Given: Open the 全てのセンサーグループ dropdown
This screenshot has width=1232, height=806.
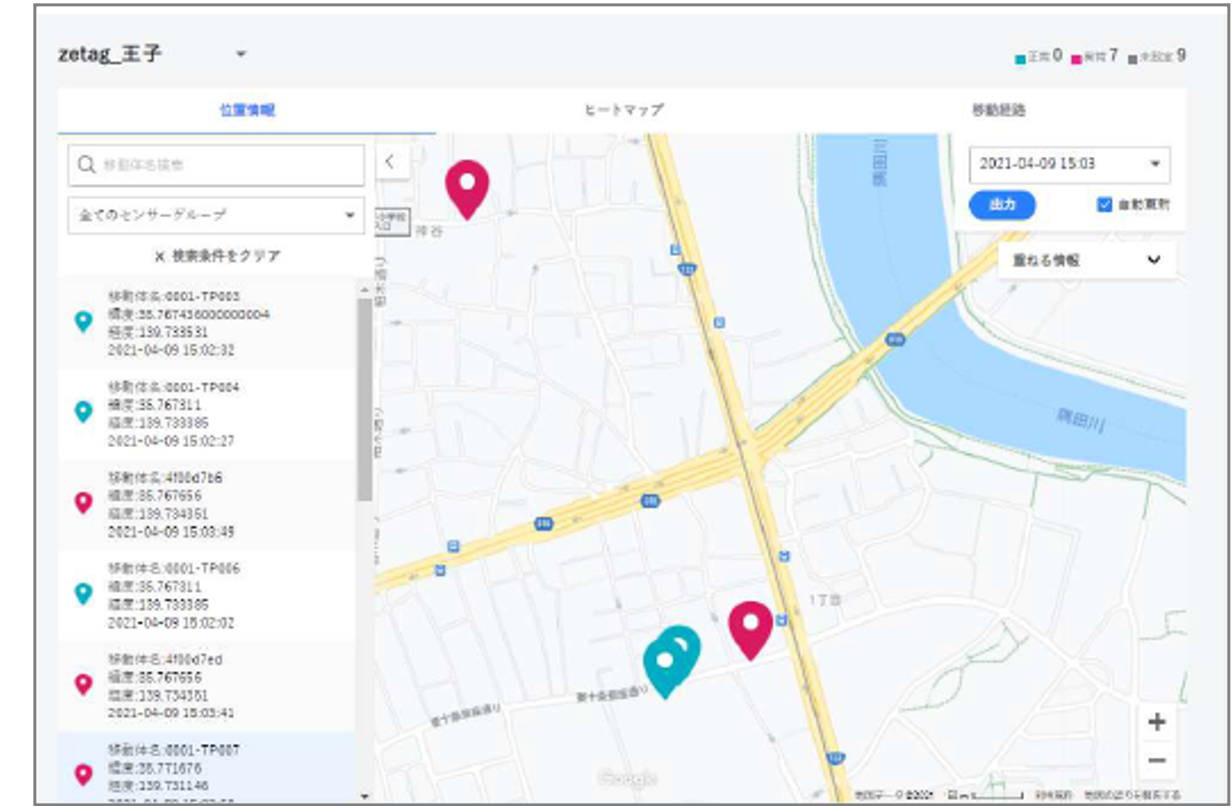Looking at the screenshot, I should coord(215,214).
